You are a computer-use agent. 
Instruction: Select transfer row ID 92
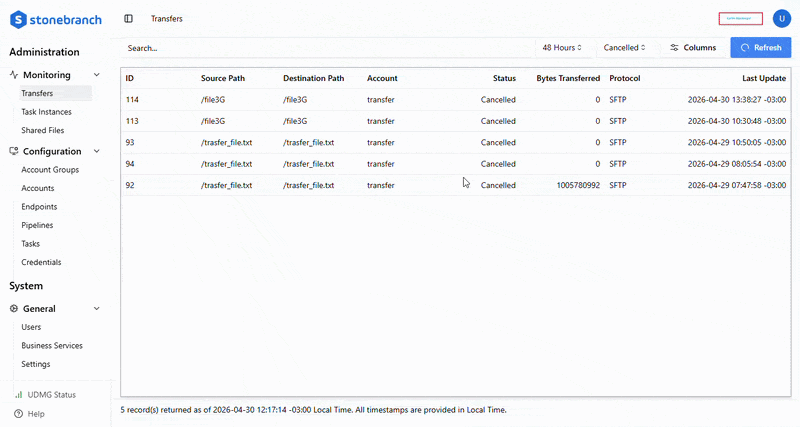click(x=456, y=185)
